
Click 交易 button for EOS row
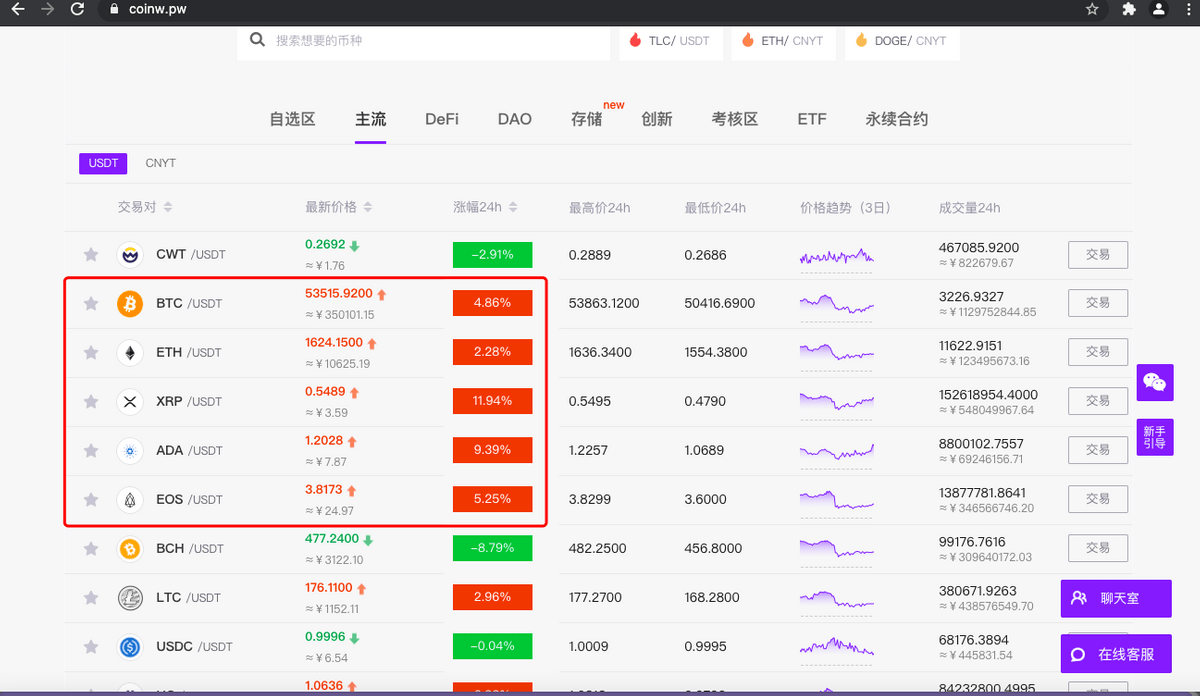tap(1098, 499)
